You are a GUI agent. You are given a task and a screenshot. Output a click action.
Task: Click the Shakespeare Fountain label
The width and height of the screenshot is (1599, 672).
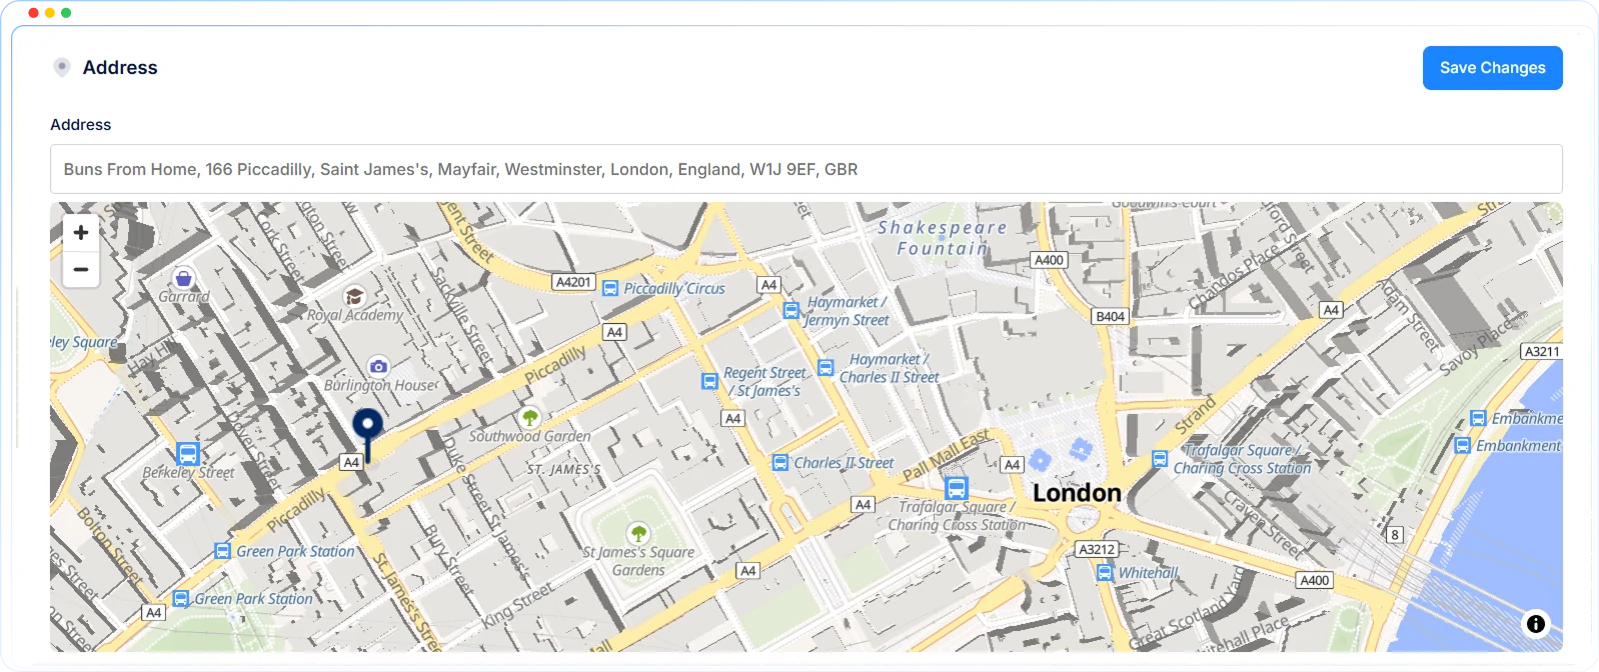[942, 238]
